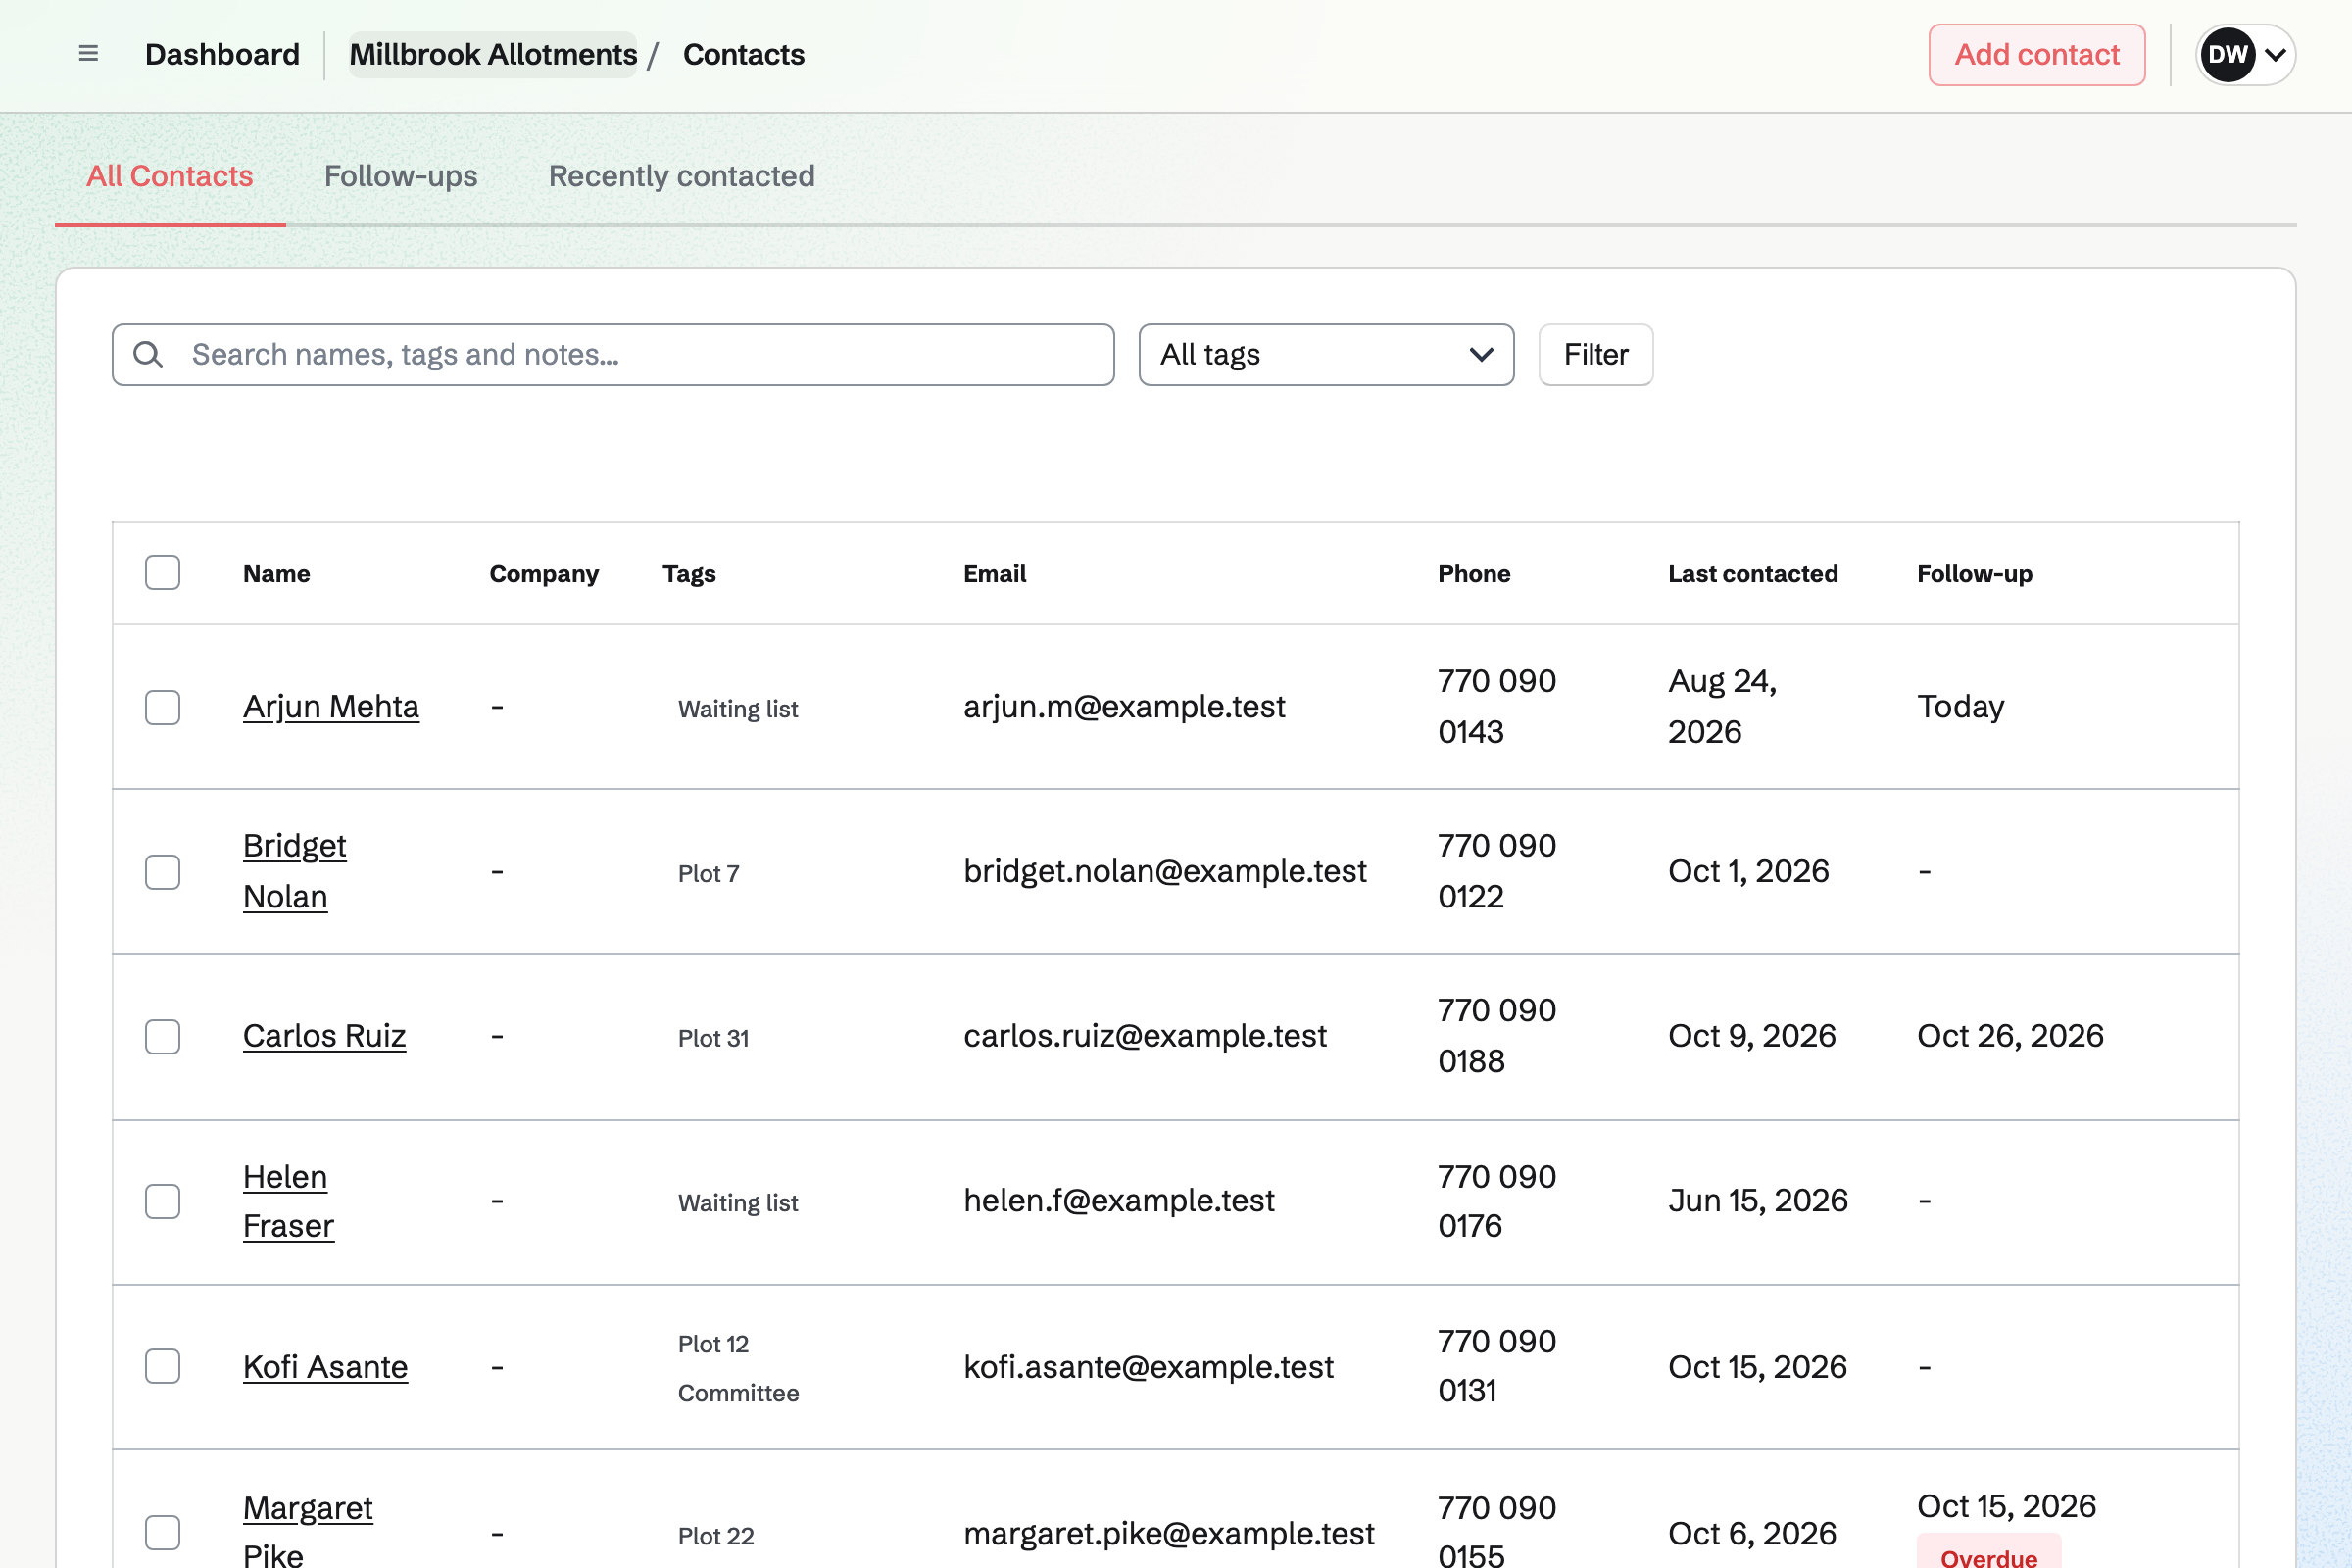Select the Helen Fraser row checkbox

click(x=162, y=1201)
